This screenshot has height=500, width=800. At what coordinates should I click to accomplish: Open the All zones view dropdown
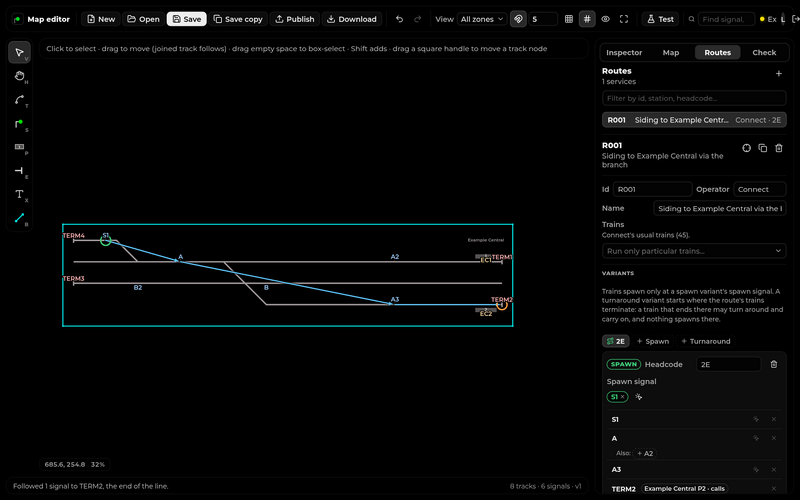pyautogui.click(x=482, y=19)
